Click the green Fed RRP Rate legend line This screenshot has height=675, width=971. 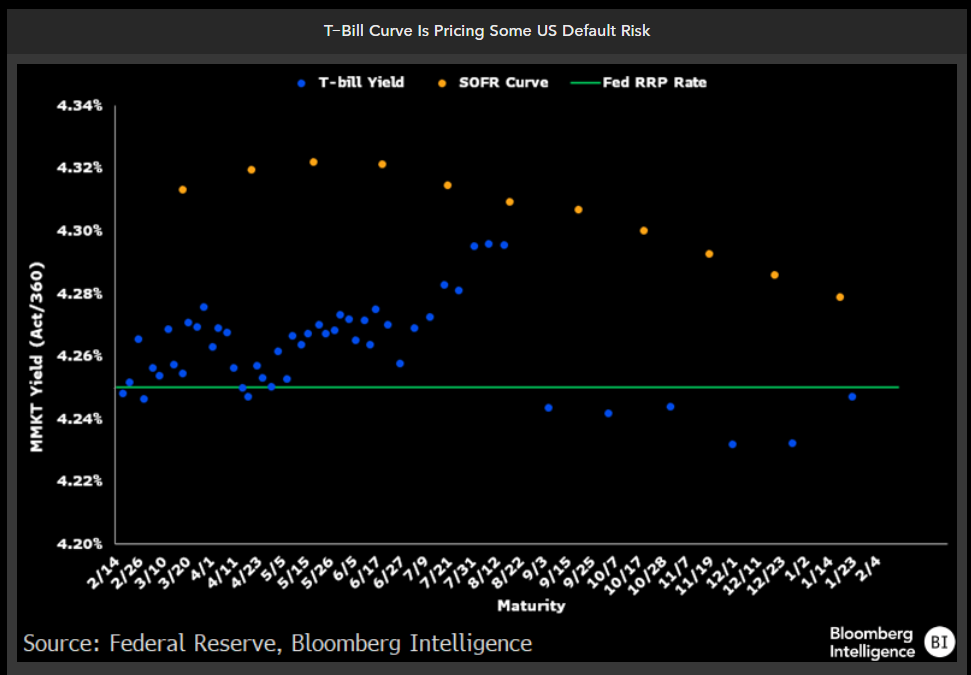pyautogui.click(x=585, y=83)
